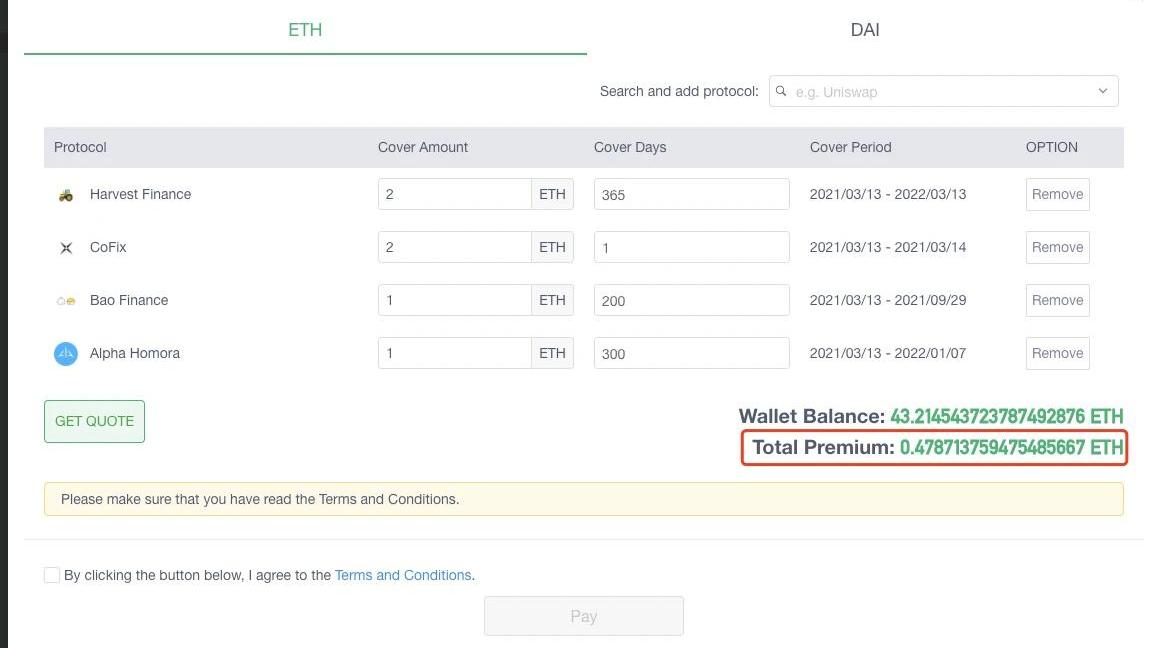This screenshot has width=1158, height=648.
Task: Remove the Harvest Finance cover row
Action: point(1057,194)
